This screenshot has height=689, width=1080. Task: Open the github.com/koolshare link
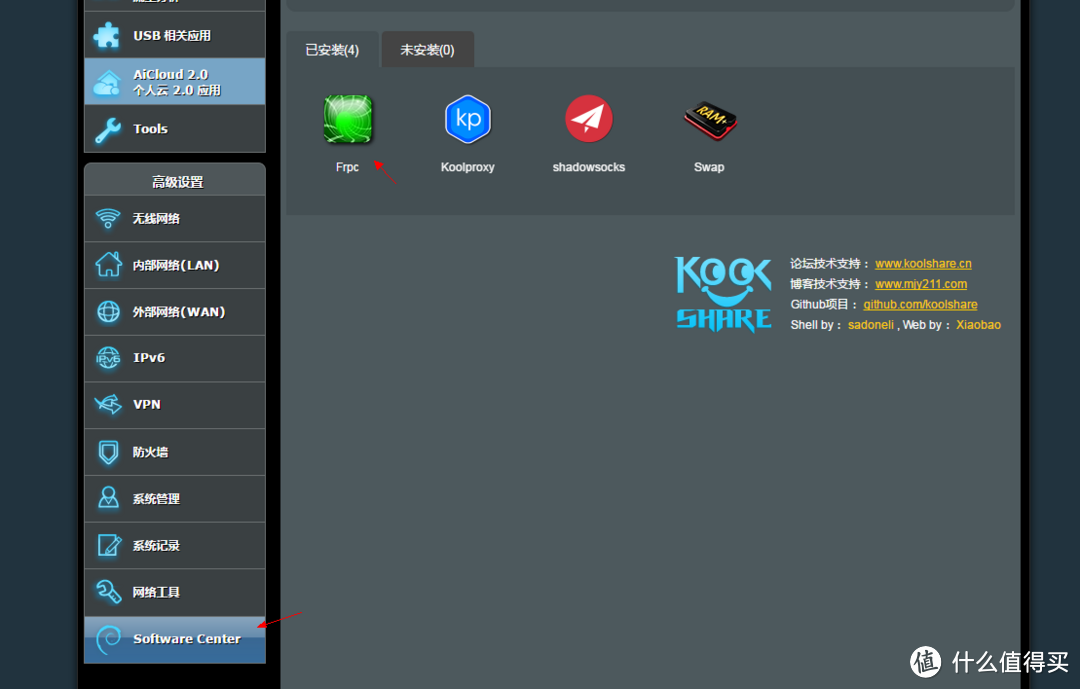(x=920, y=305)
